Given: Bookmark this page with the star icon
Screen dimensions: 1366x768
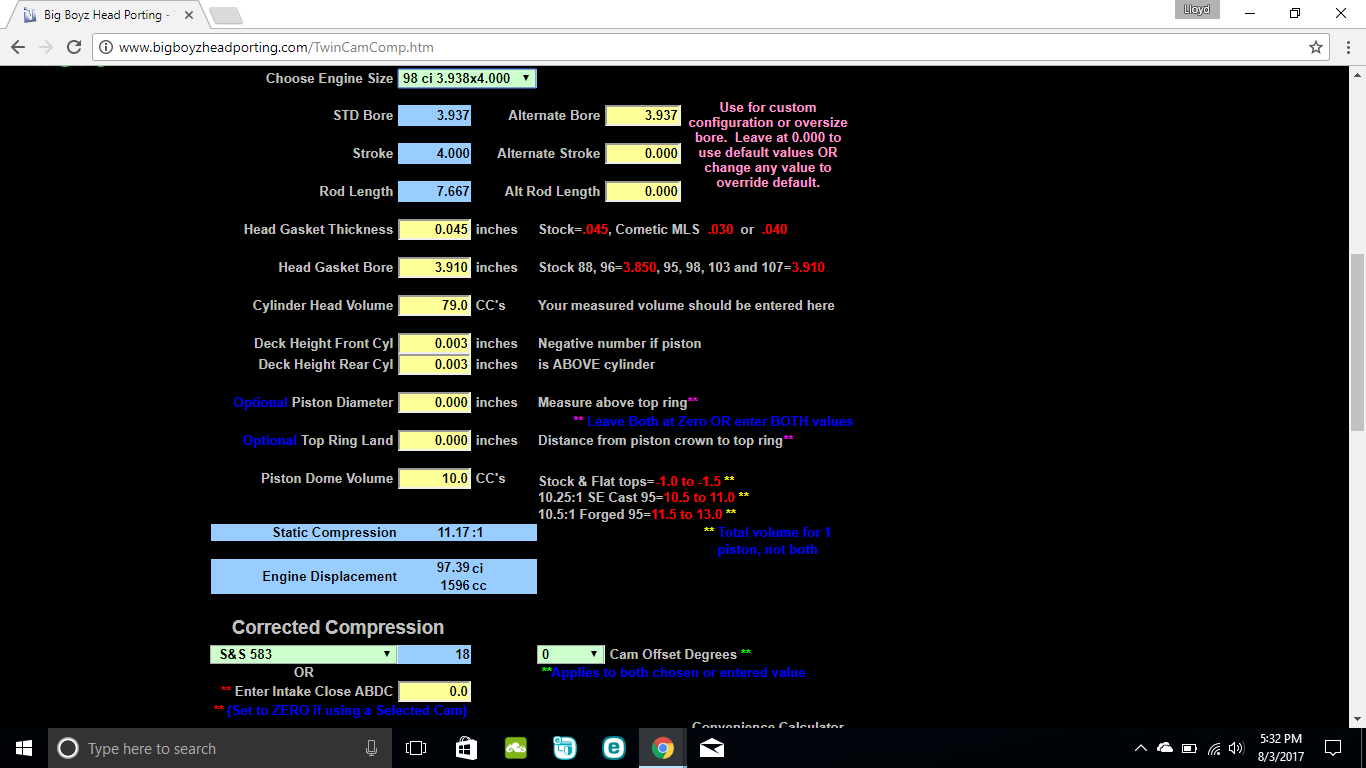Looking at the screenshot, I should 1316,47.
